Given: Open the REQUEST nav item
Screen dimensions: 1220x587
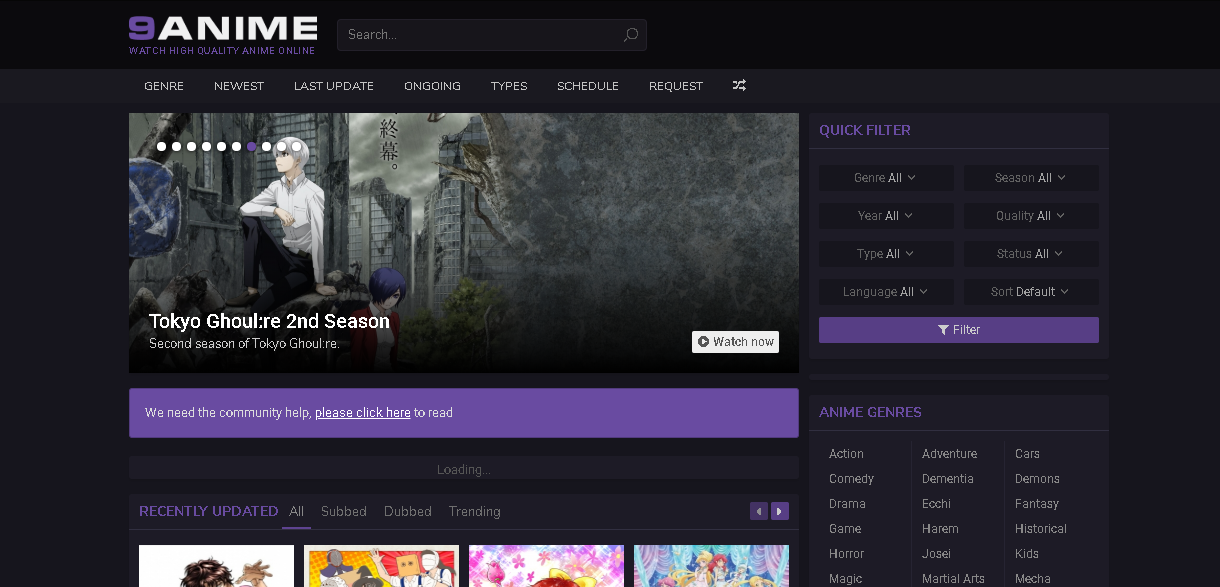Looking at the screenshot, I should 676,86.
